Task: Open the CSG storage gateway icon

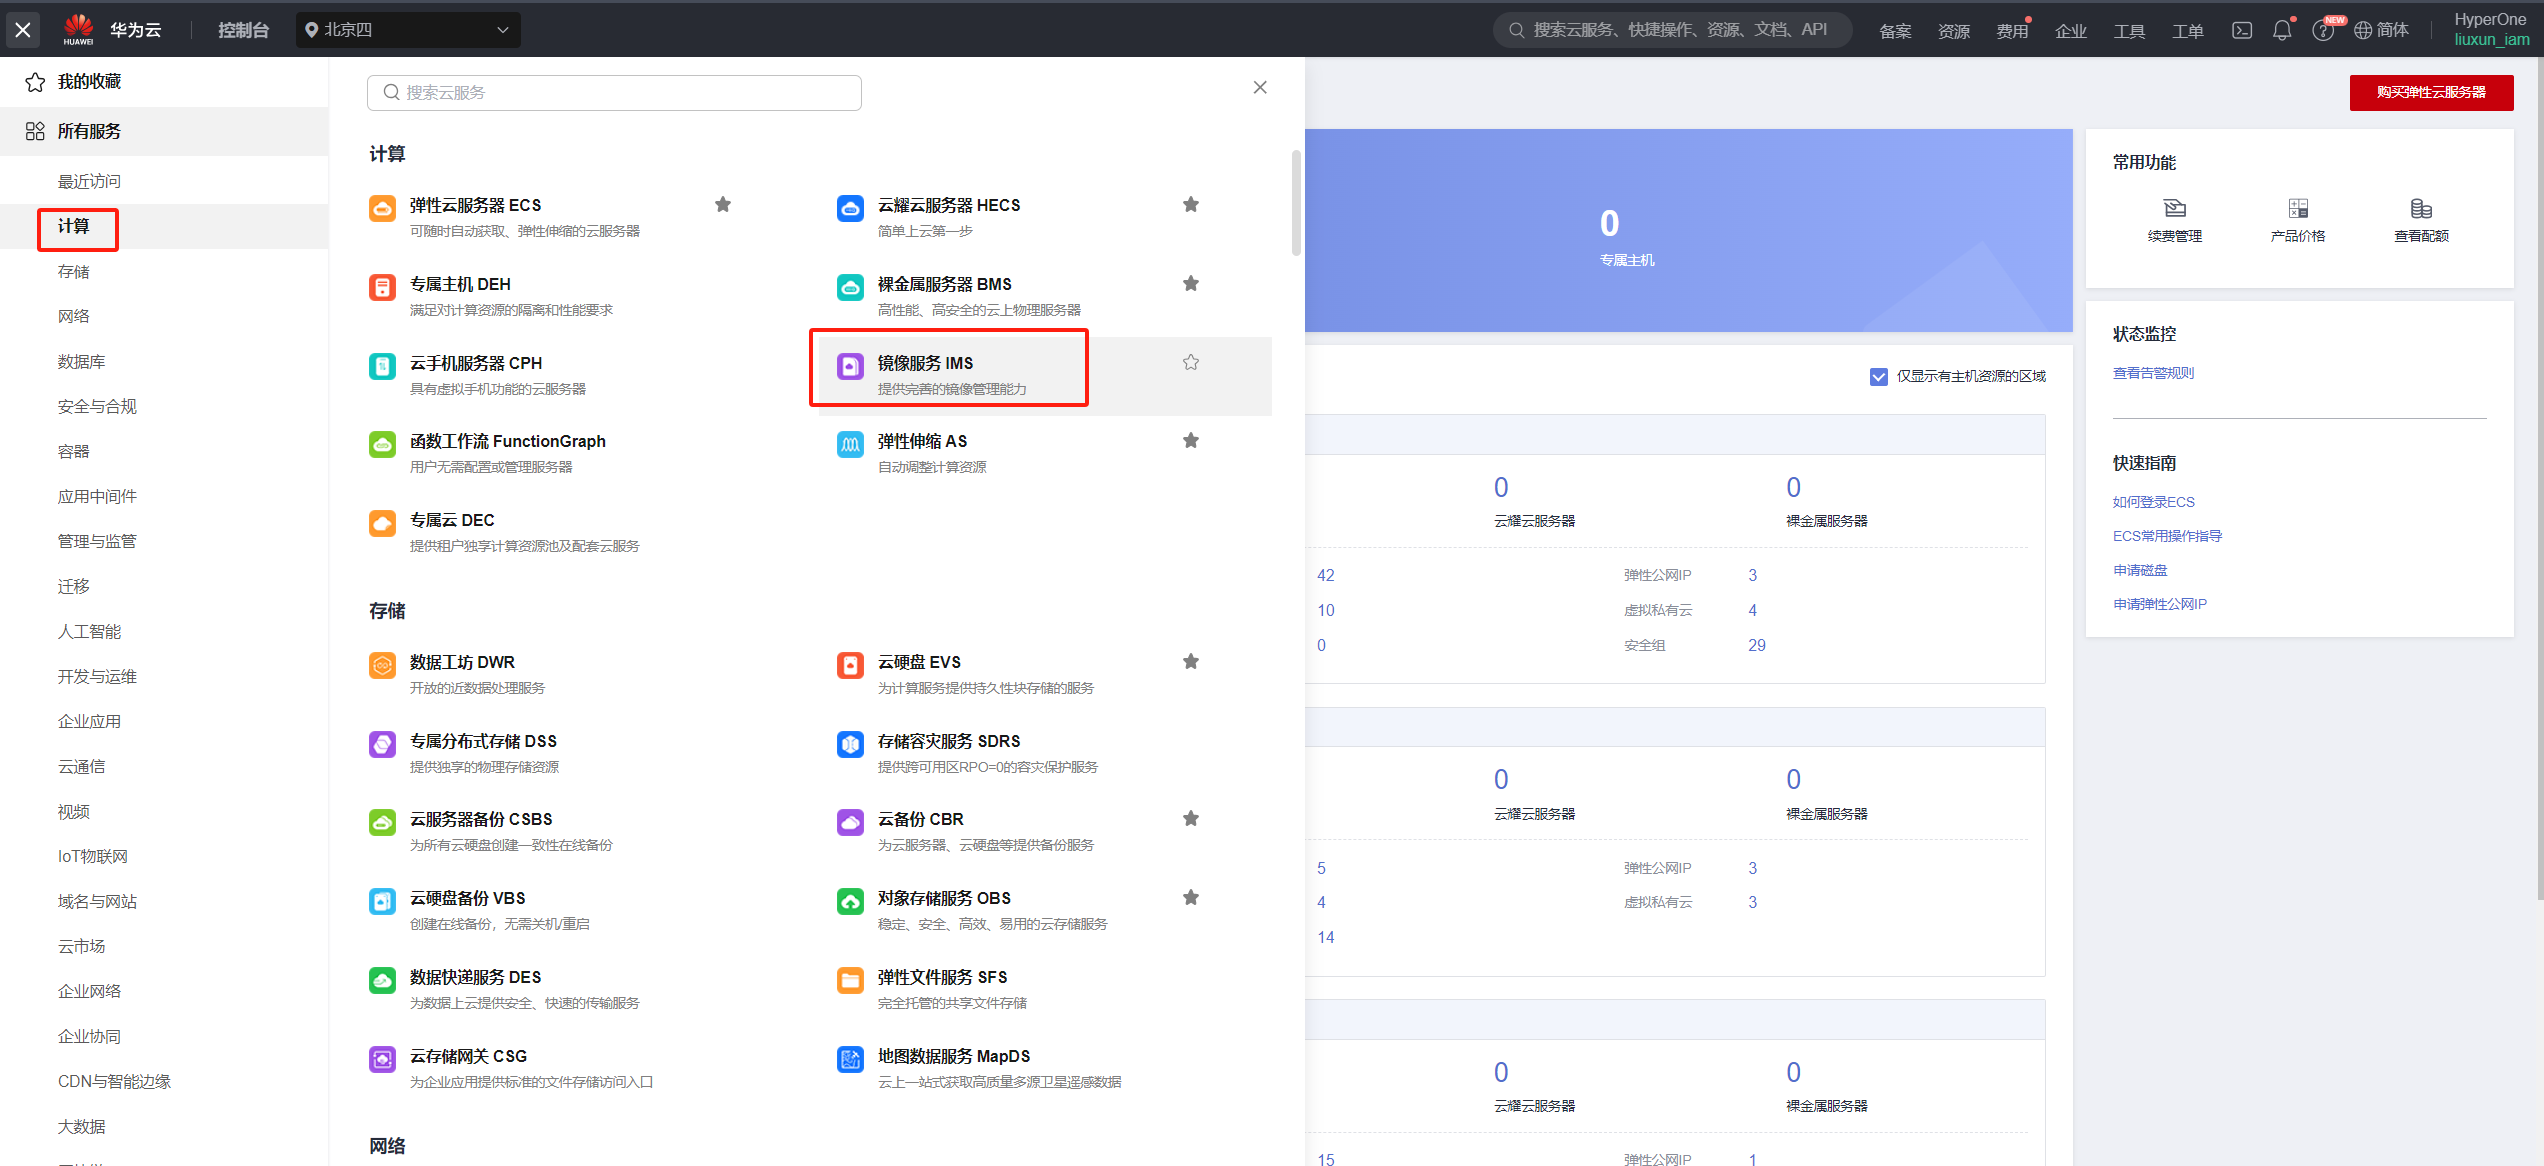Action: pos(382,1059)
